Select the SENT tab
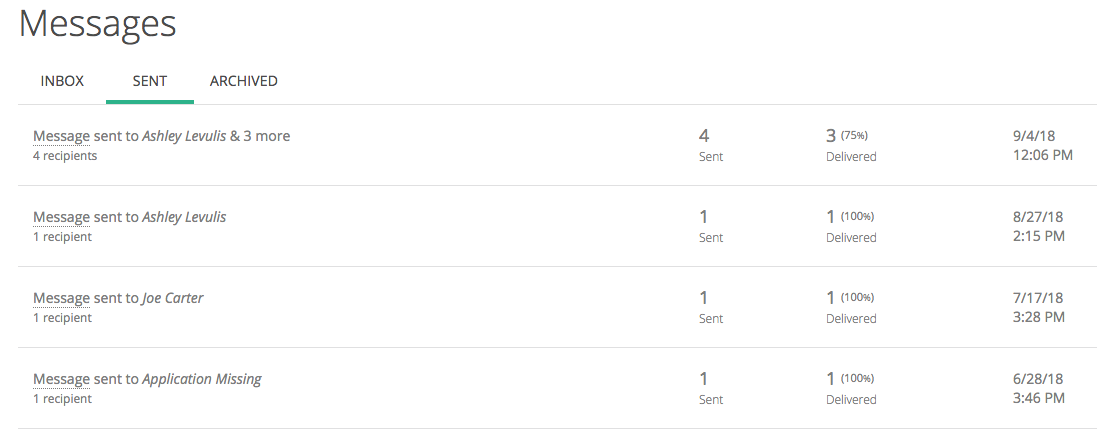This screenshot has width=1097, height=430. click(150, 81)
